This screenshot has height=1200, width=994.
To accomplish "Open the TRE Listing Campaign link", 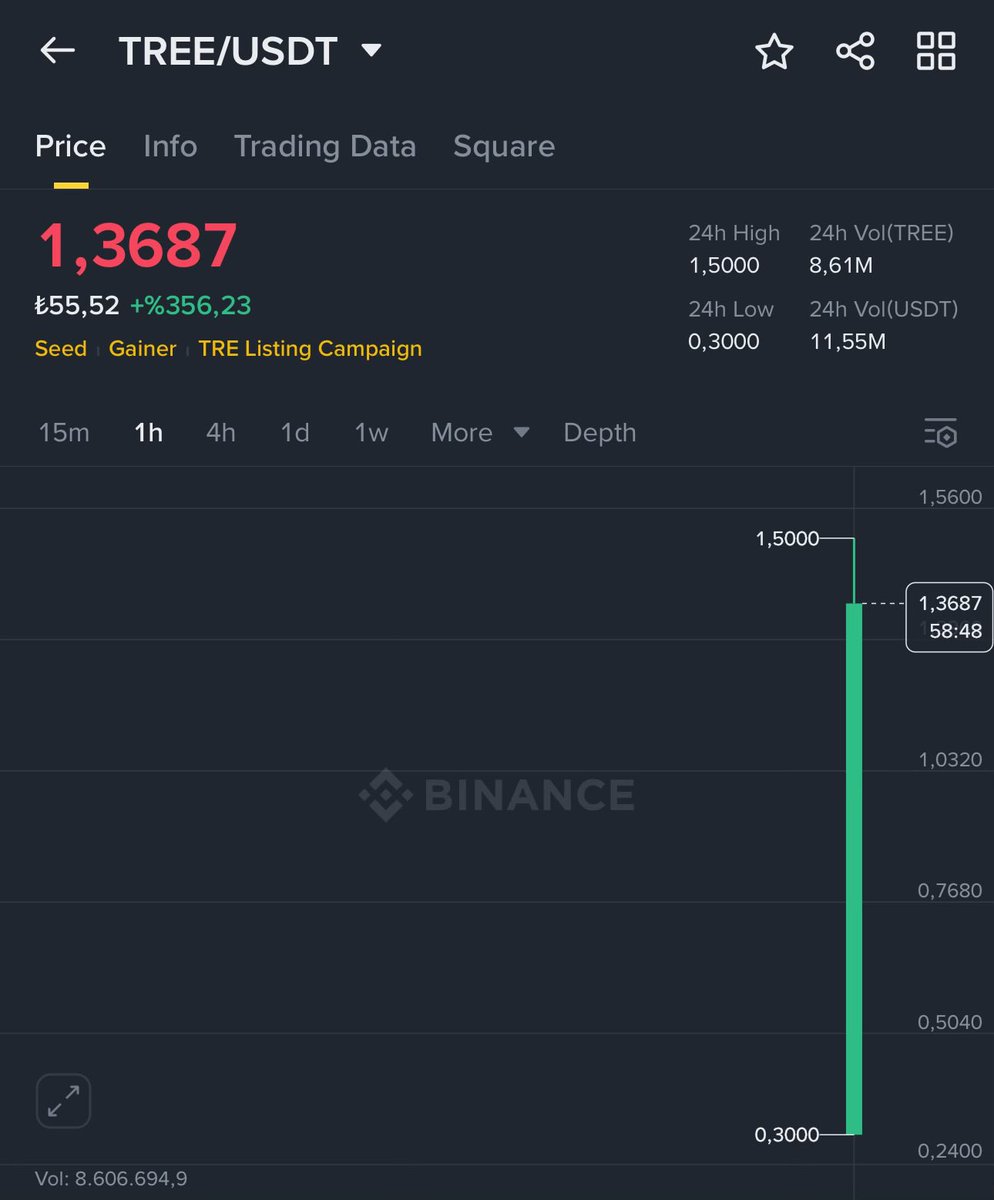I will tap(310, 349).
